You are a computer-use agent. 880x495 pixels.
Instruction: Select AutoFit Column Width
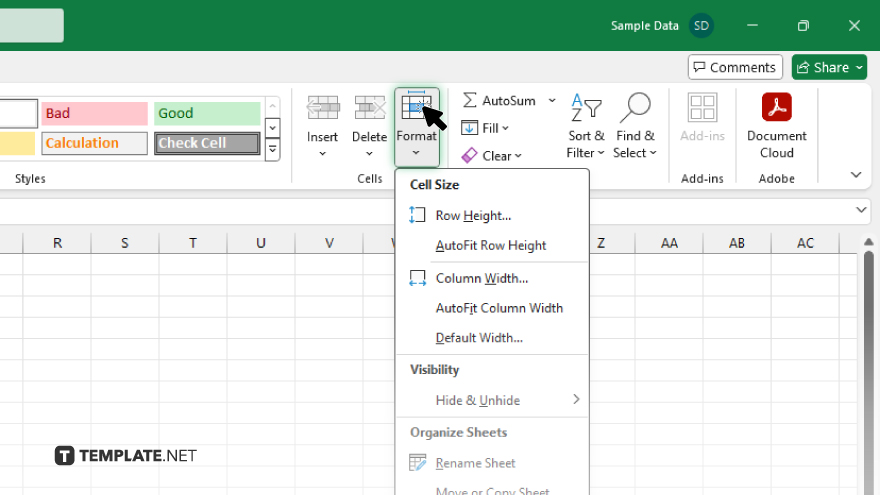coord(499,308)
